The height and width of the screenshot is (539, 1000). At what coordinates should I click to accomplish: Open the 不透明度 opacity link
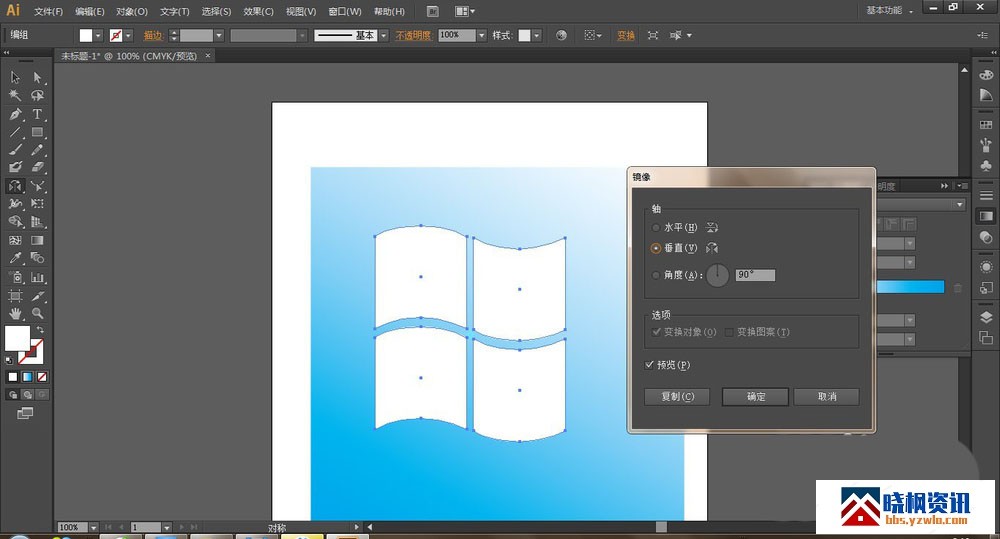pos(413,36)
